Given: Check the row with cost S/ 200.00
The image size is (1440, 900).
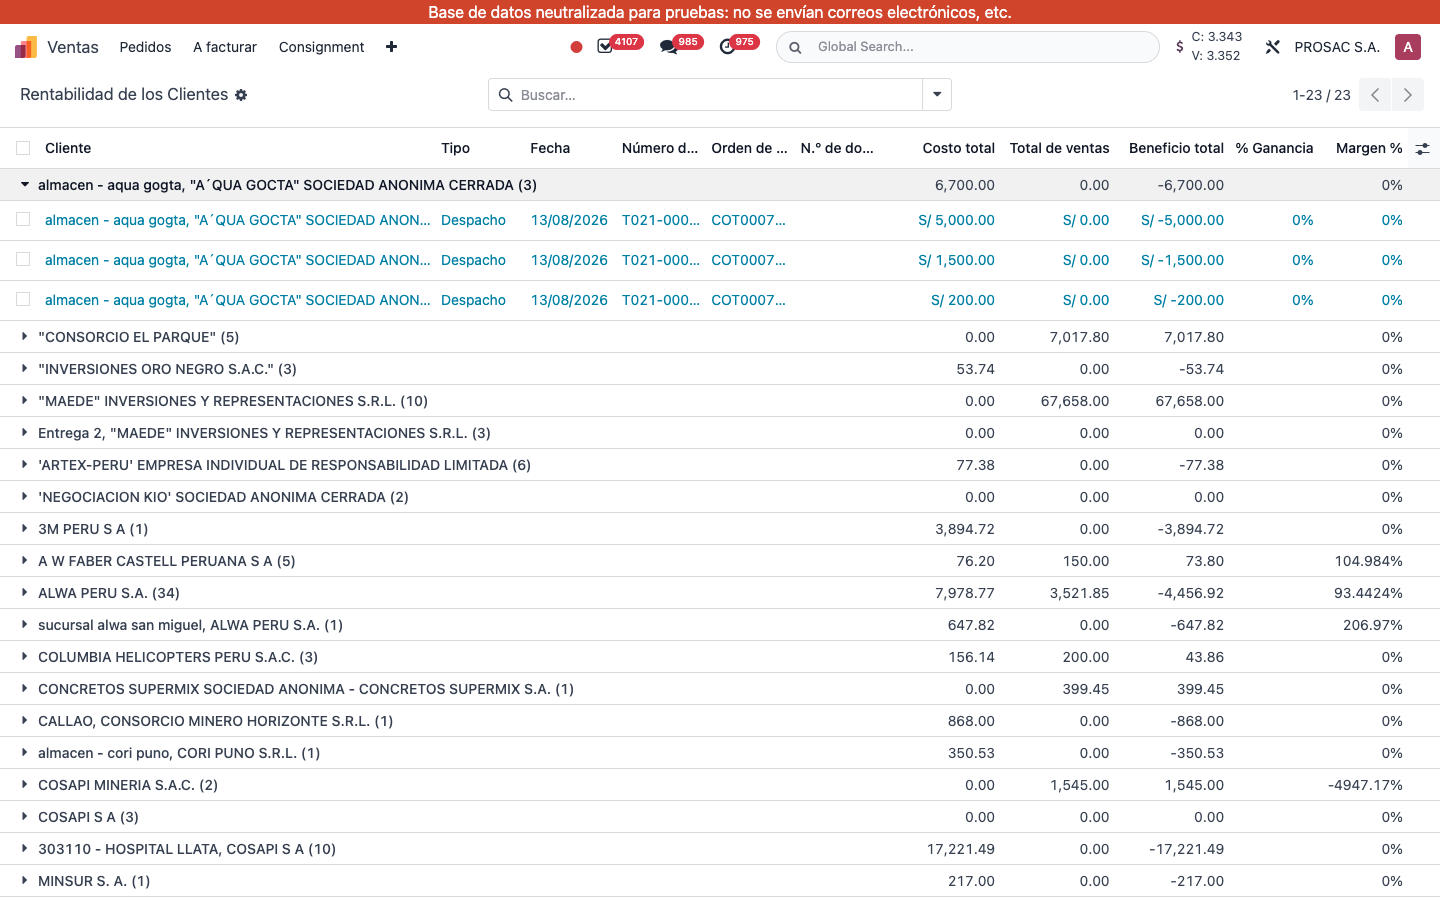Looking at the screenshot, I should [x=23, y=300].
